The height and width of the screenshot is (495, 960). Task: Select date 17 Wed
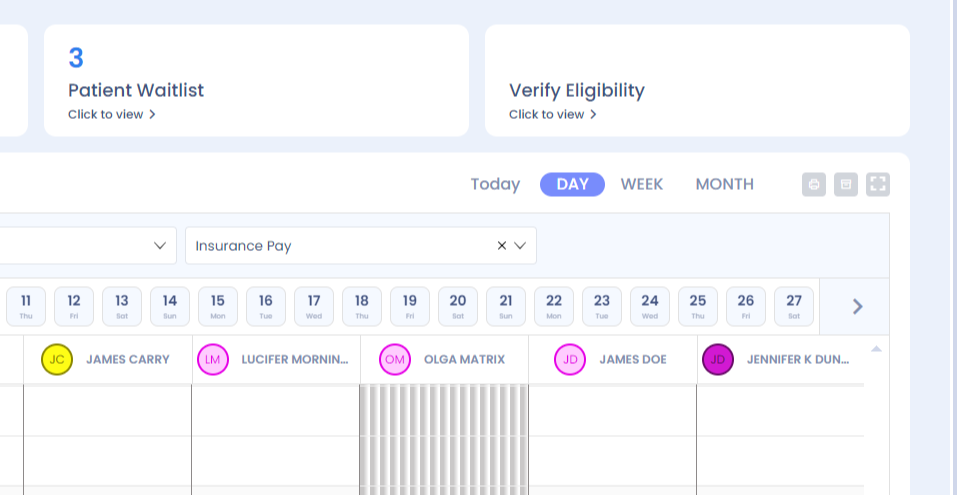(314, 306)
